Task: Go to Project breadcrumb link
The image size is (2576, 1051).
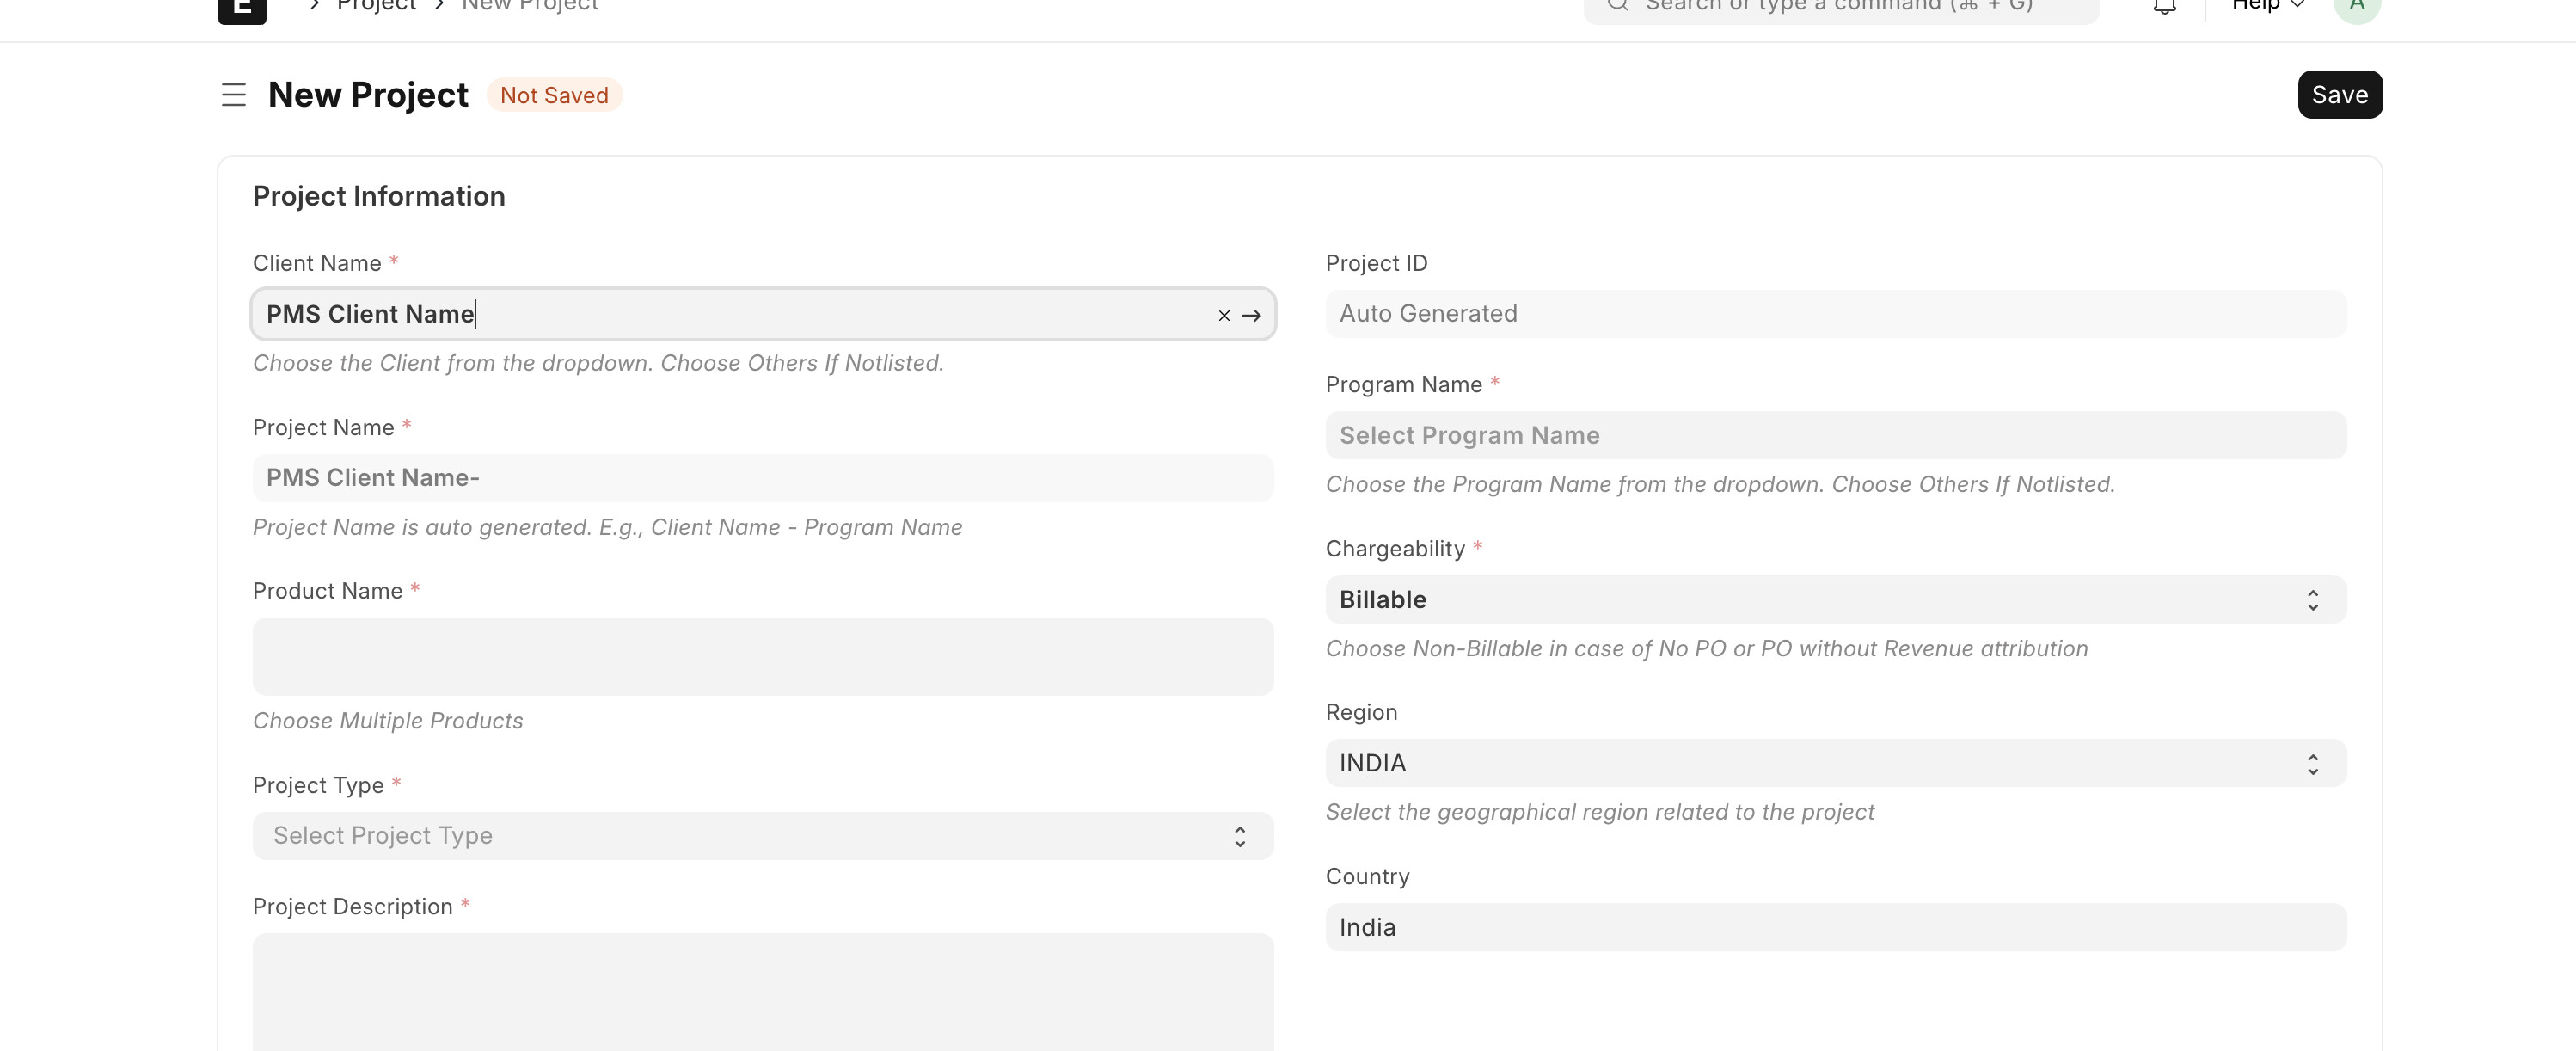Action: (x=376, y=6)
